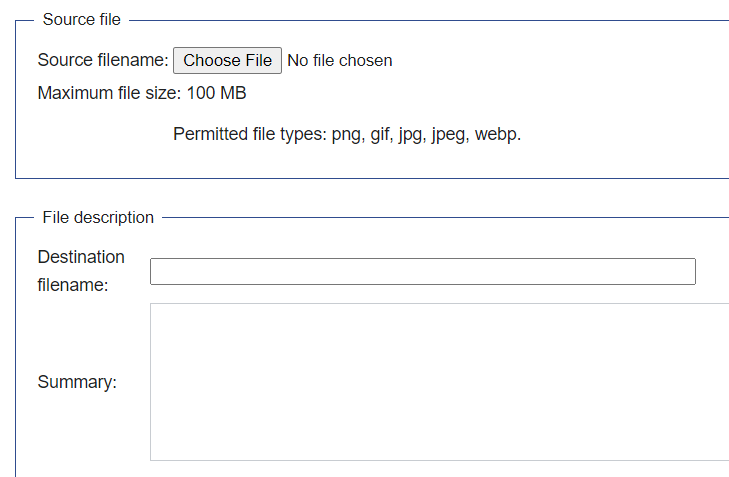The image size is (729, 477).
Task: Click the word "Permitted"
Action: (x=212, y=134)
